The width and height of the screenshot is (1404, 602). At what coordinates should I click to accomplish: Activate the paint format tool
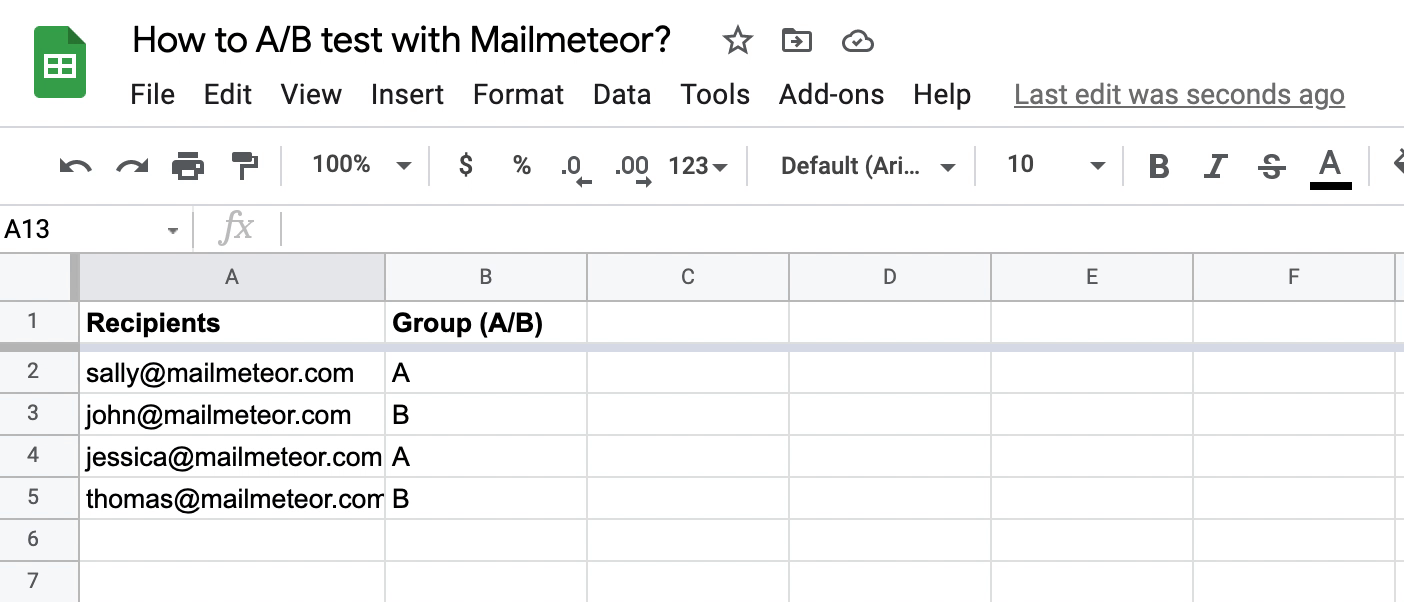244,166
